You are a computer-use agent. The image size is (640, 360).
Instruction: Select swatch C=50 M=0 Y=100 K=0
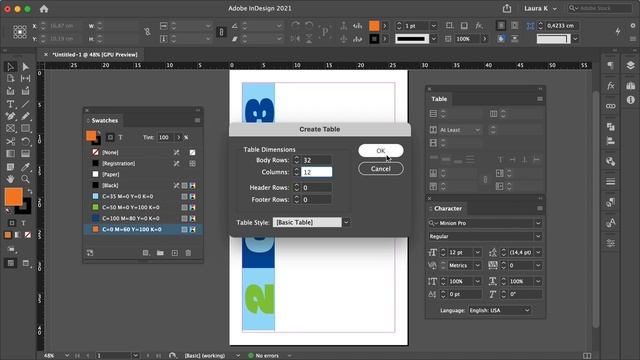point(143,207)
